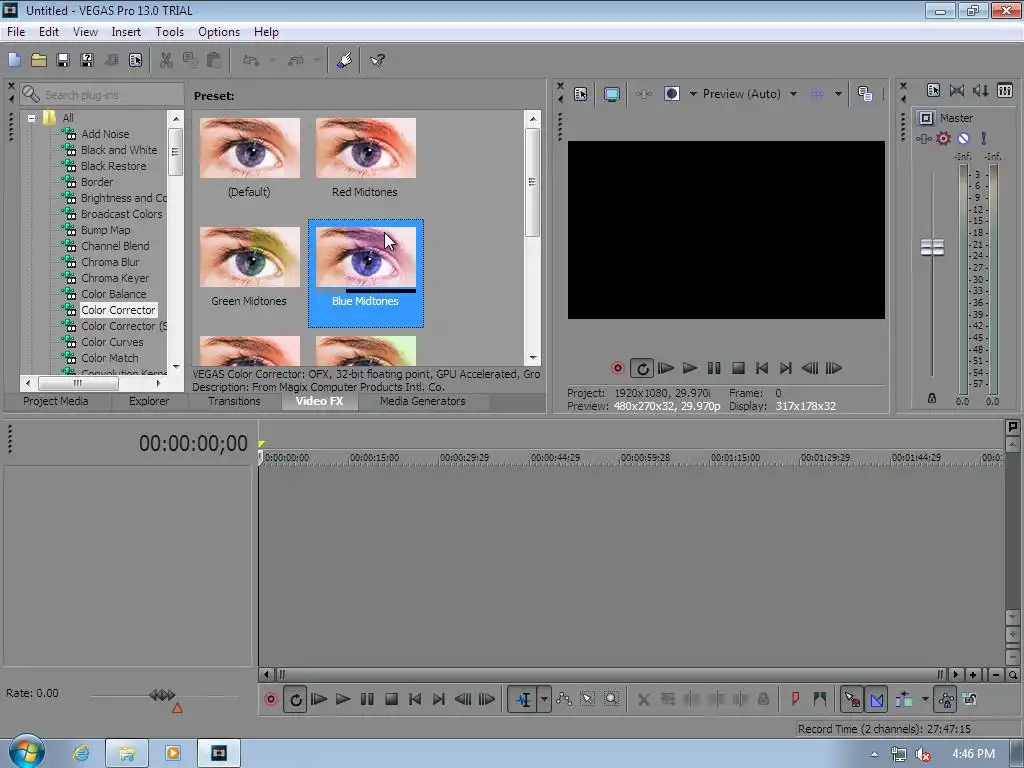Viewport: 1024px width, 768px height.
Task: Click the Paste clipboard icon
Action: tap(214, 60)
